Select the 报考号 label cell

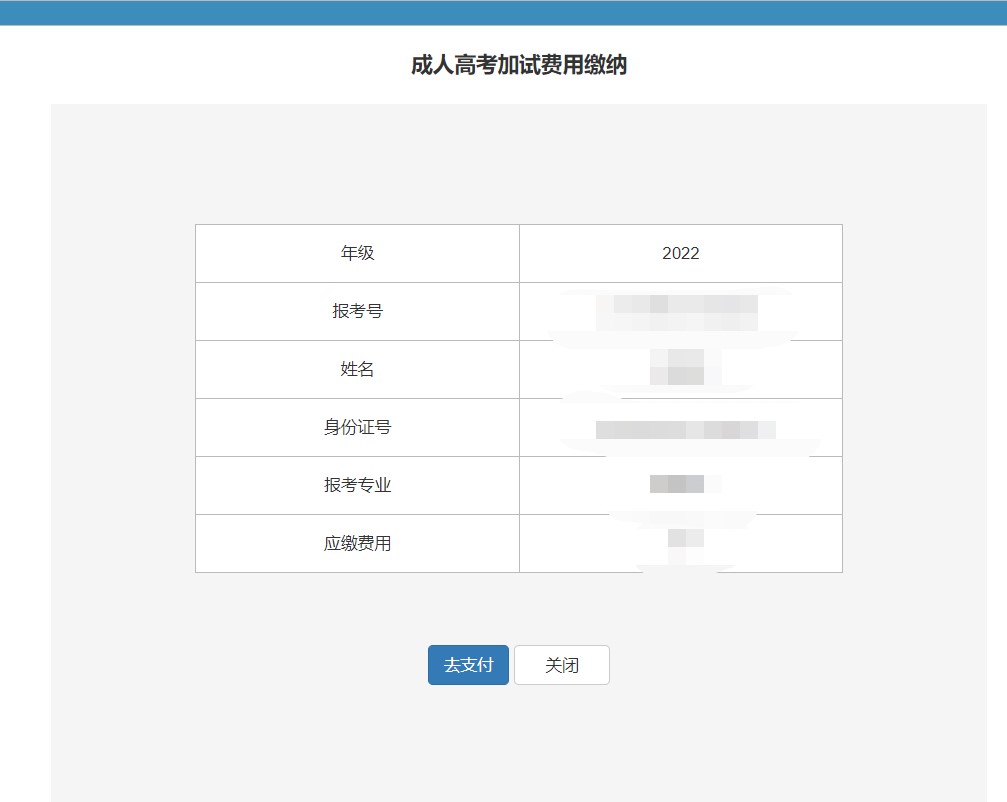[357, 311]
